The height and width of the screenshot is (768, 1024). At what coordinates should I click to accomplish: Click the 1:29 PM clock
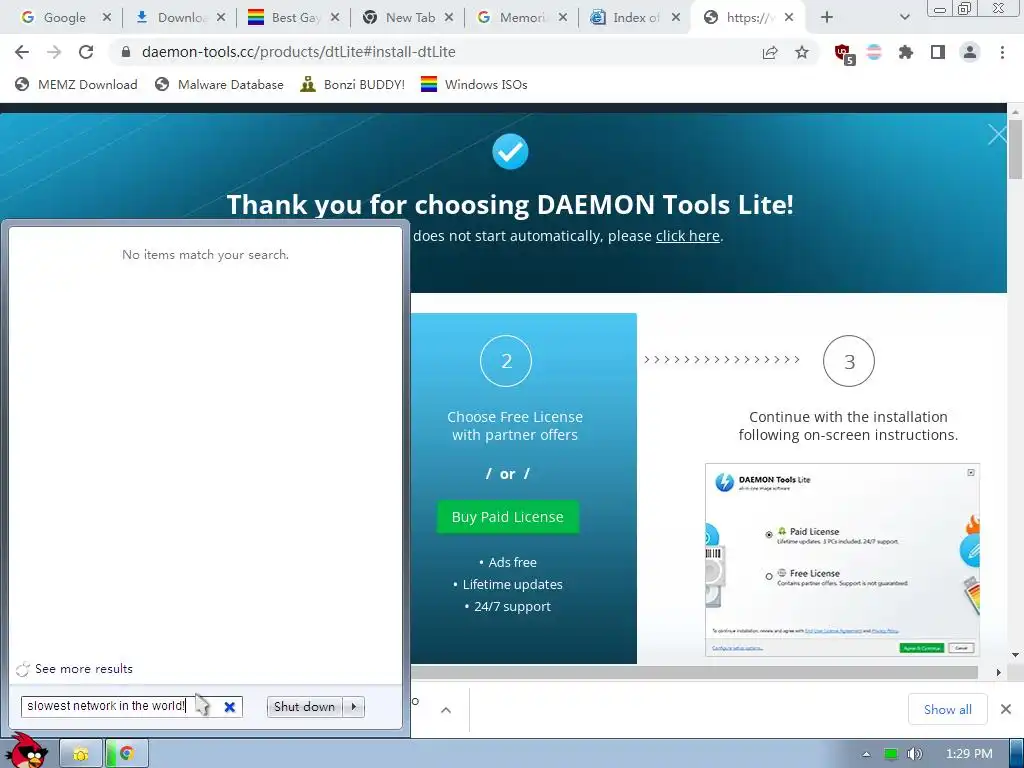(x=969, y=754)
